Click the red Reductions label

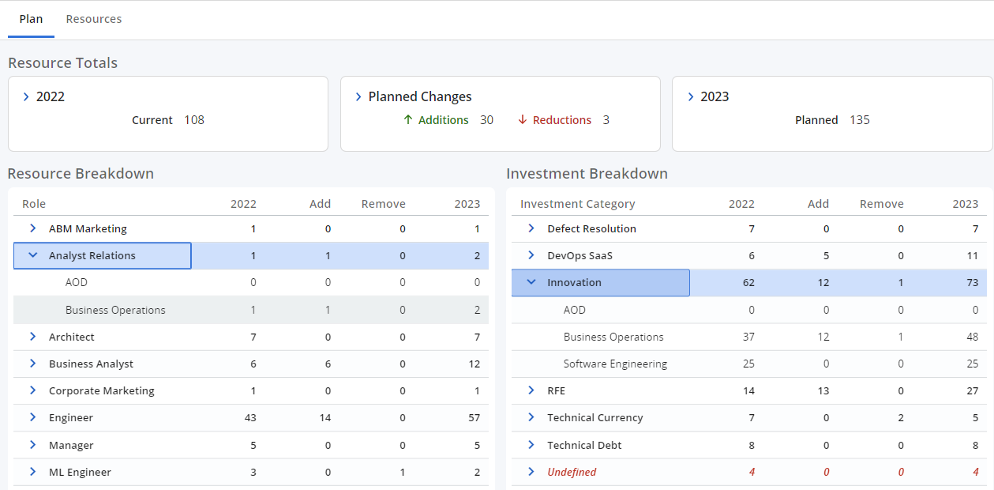pyautogui.click(x=561, y=120)
